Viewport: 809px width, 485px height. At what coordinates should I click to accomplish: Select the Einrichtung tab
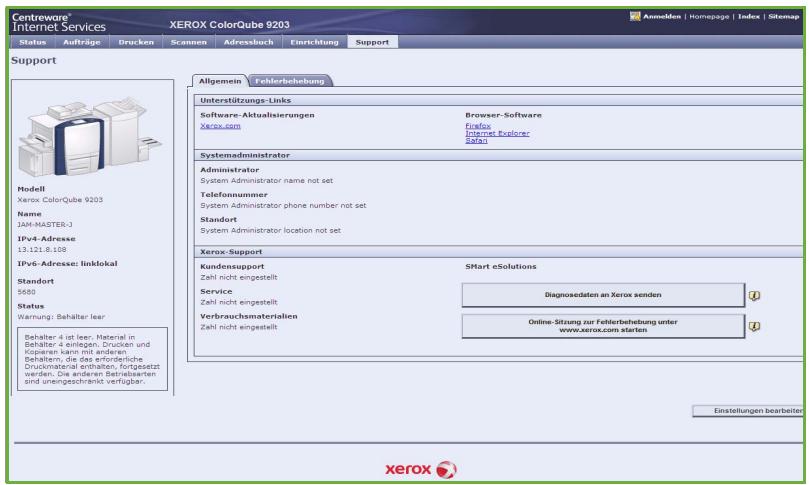[x=314, y=42]
